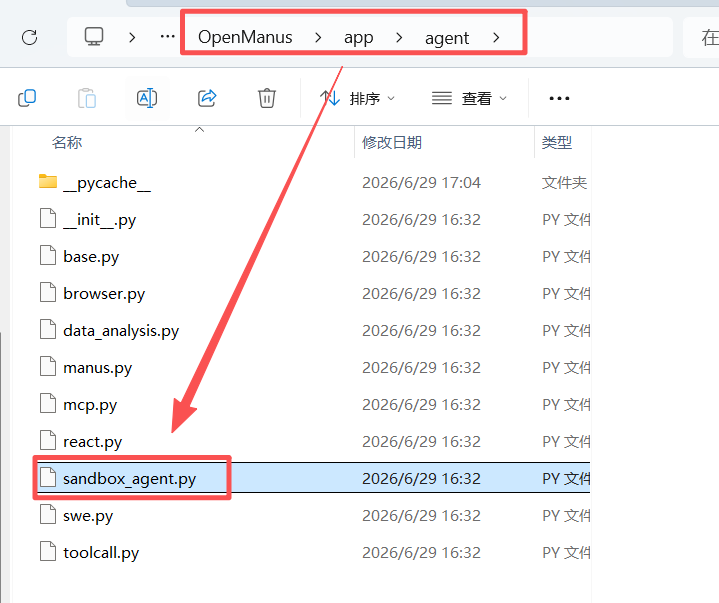
Task: Sort by the 名称 column header
Action: point(67,143)
